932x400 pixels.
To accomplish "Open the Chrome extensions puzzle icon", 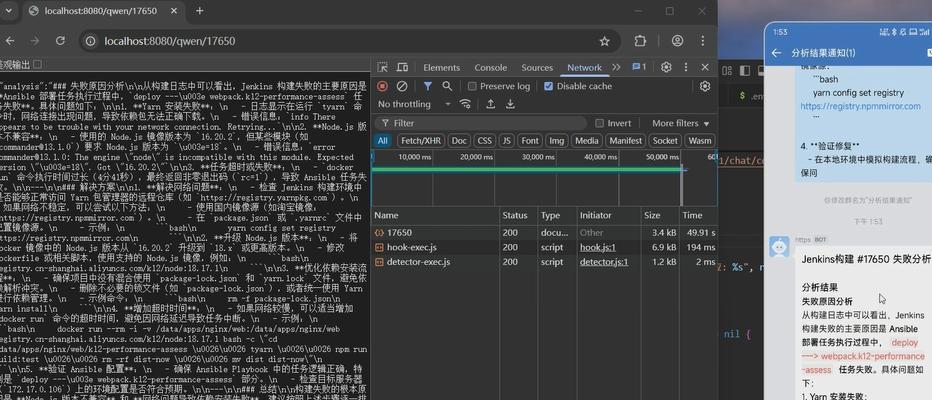I will tap(640, 41).
